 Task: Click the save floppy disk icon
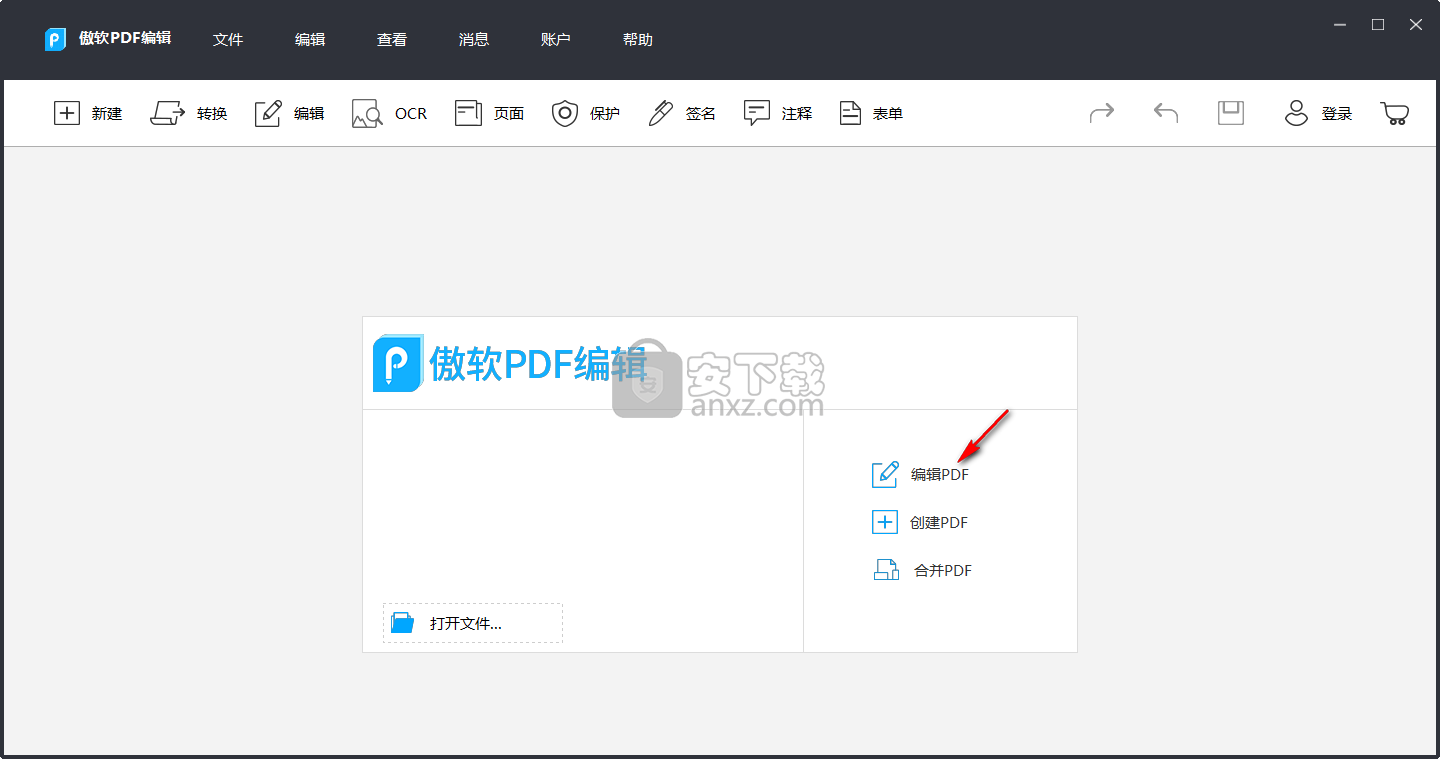click(x=1231, y=113)
